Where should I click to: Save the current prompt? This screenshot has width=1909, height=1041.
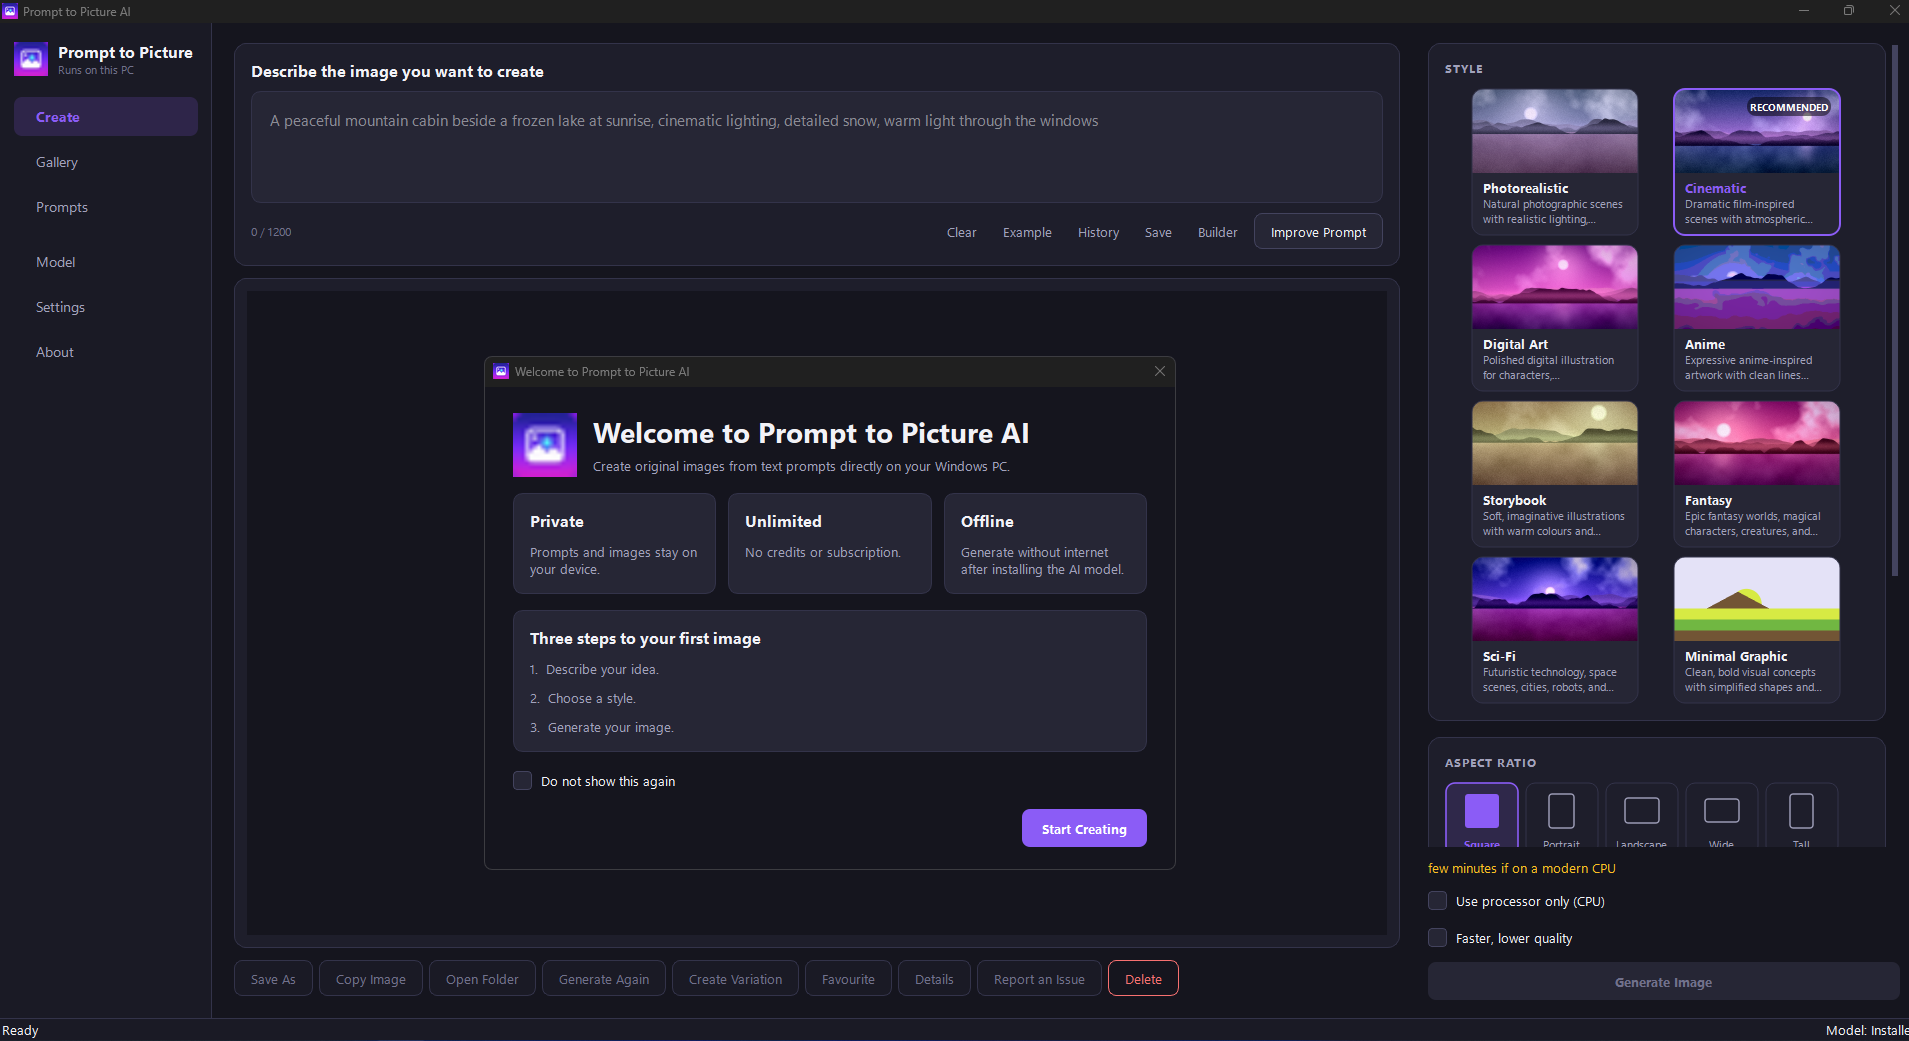click(1158, 232)
